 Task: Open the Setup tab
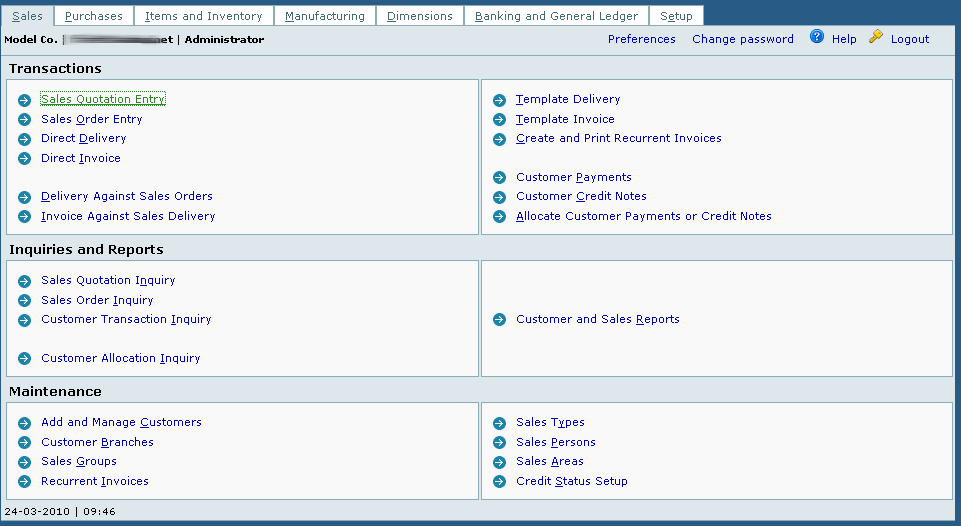(677, 16)
